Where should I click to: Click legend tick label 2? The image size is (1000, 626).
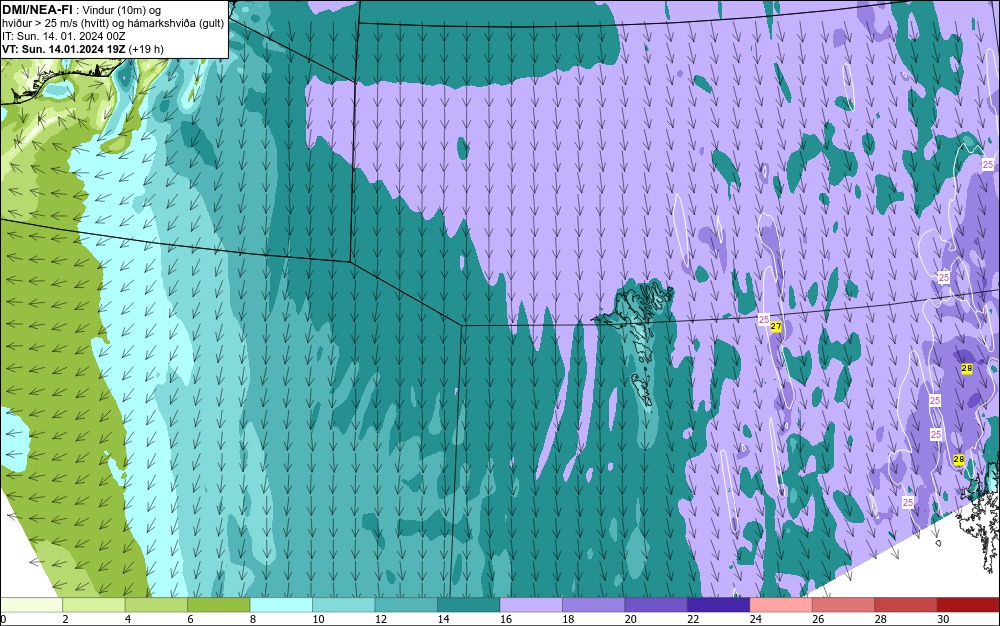[65, 619]
